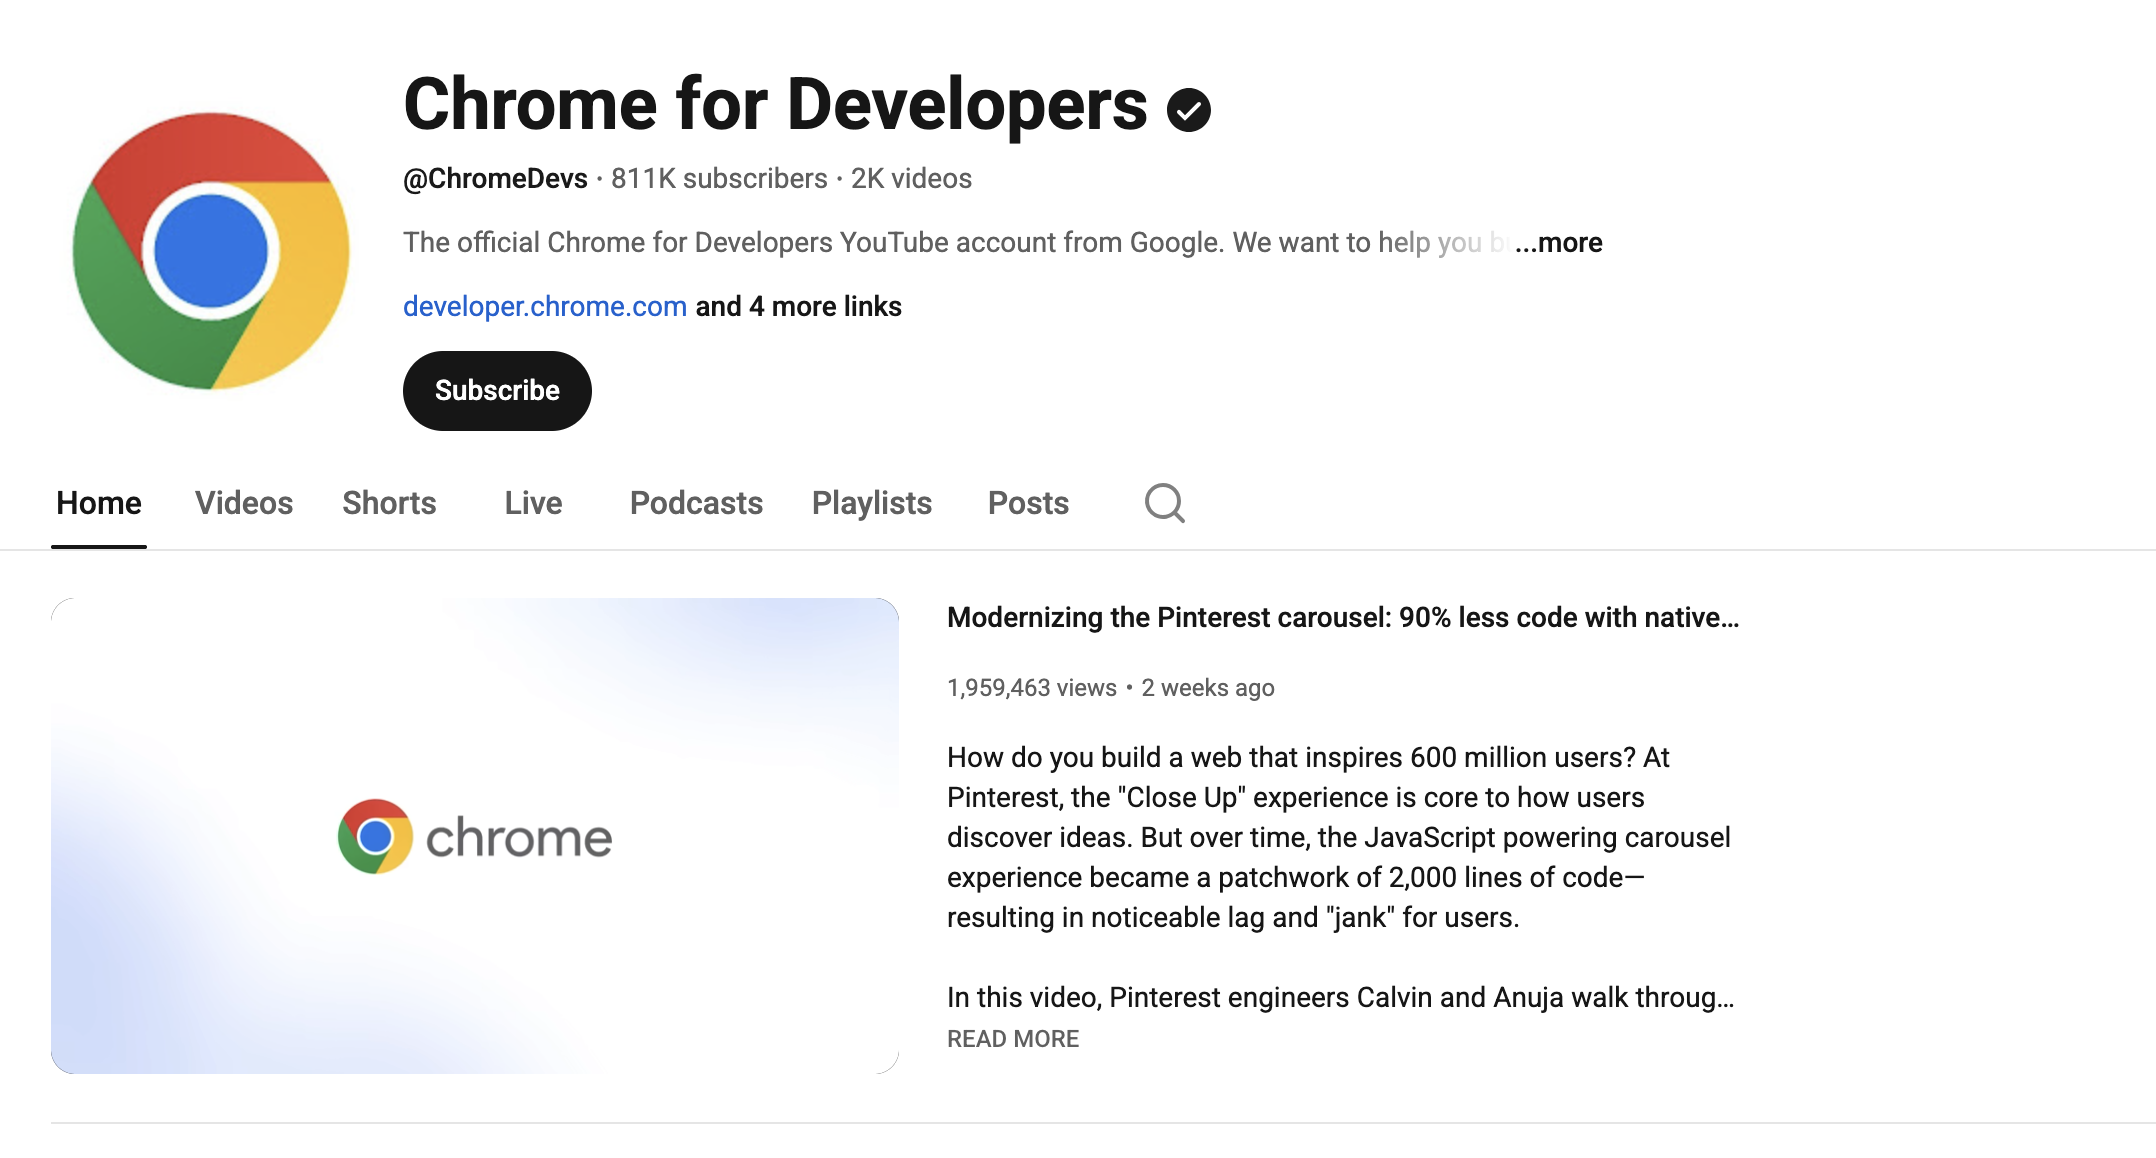This screenshot has height=1158, width=2156.
Task: Click the line 'In this video, Pinterest engineers'
Action: point(1340,998)
